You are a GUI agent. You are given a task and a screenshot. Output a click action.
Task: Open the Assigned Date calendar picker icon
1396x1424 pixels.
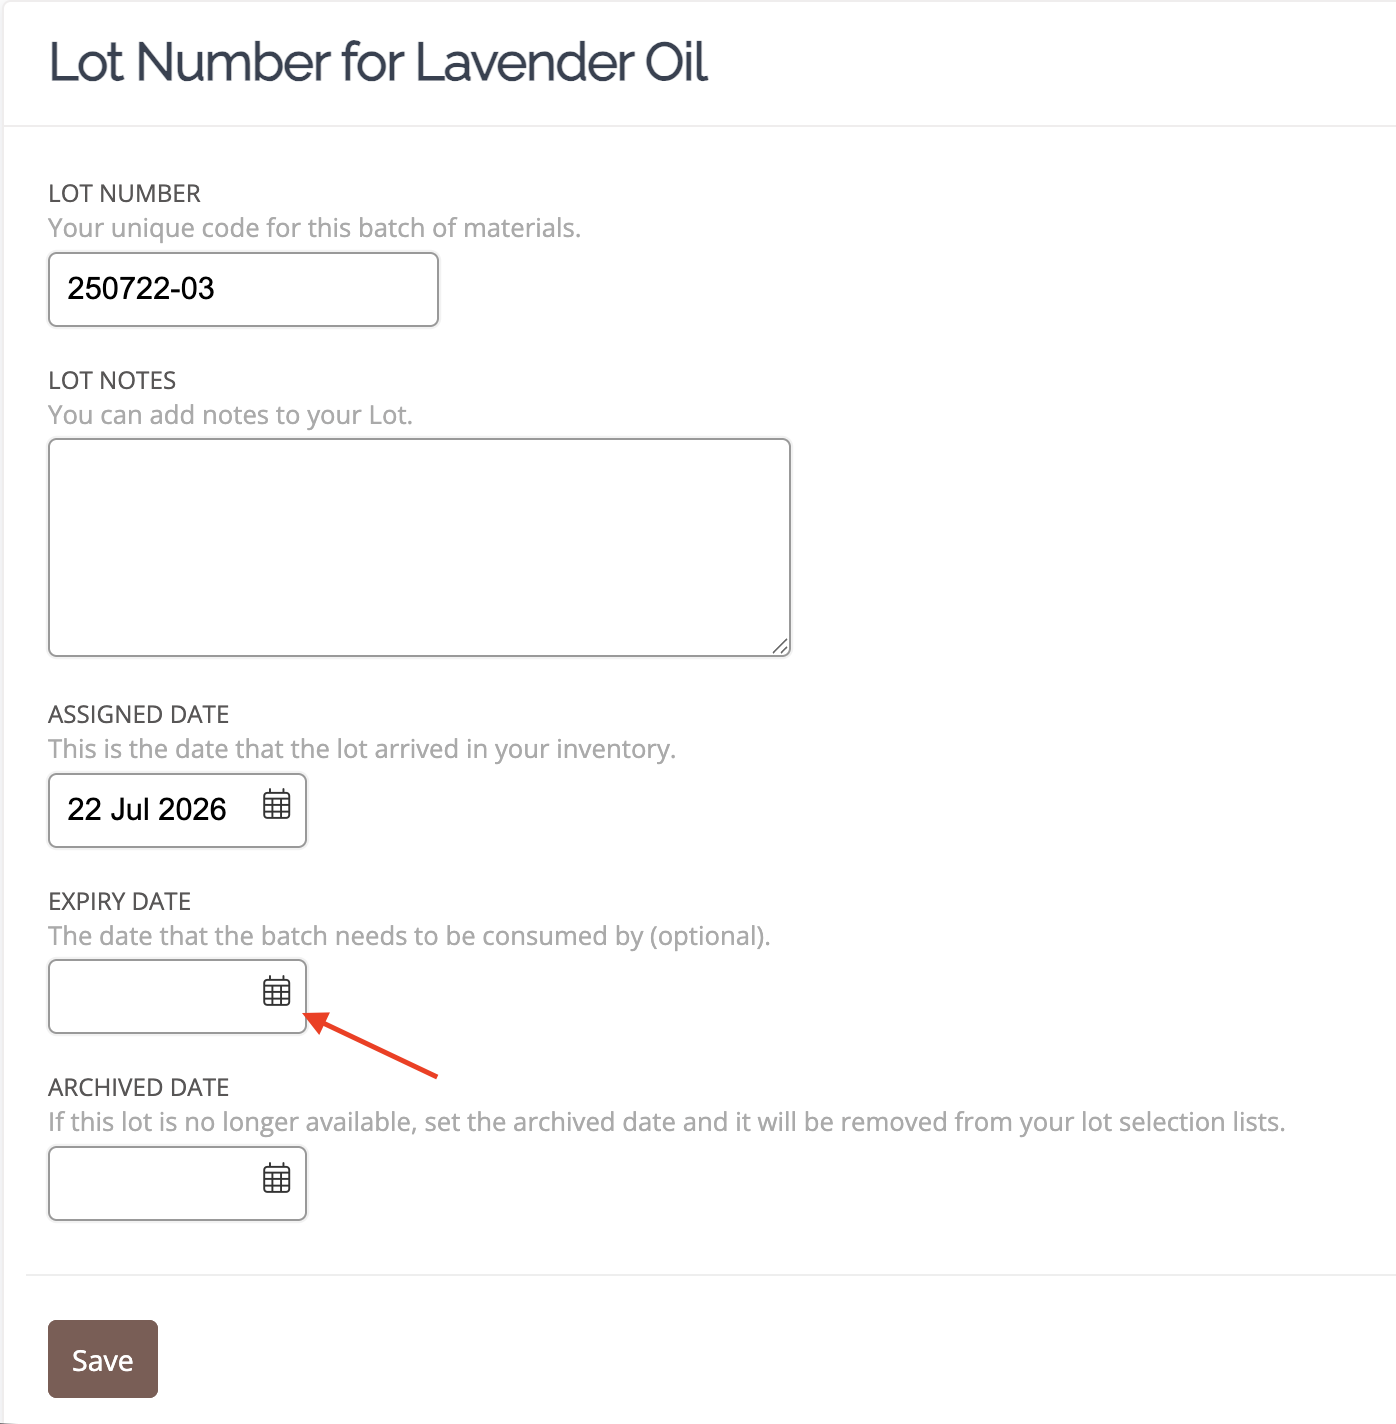(277, 805)
